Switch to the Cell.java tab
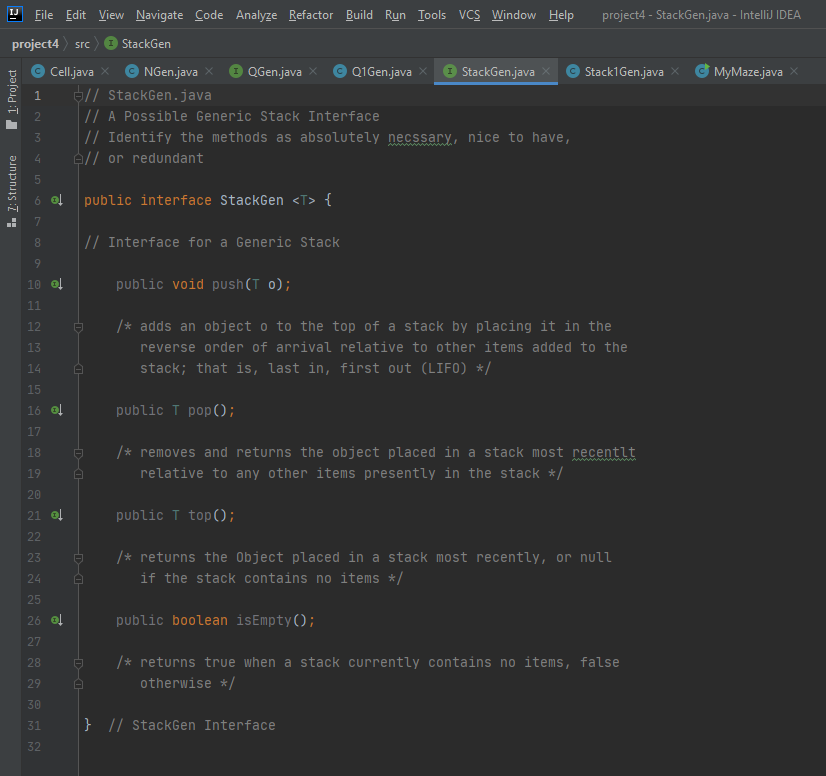The width and height of the screenshot is (826, 776). (x=72, y=72)
